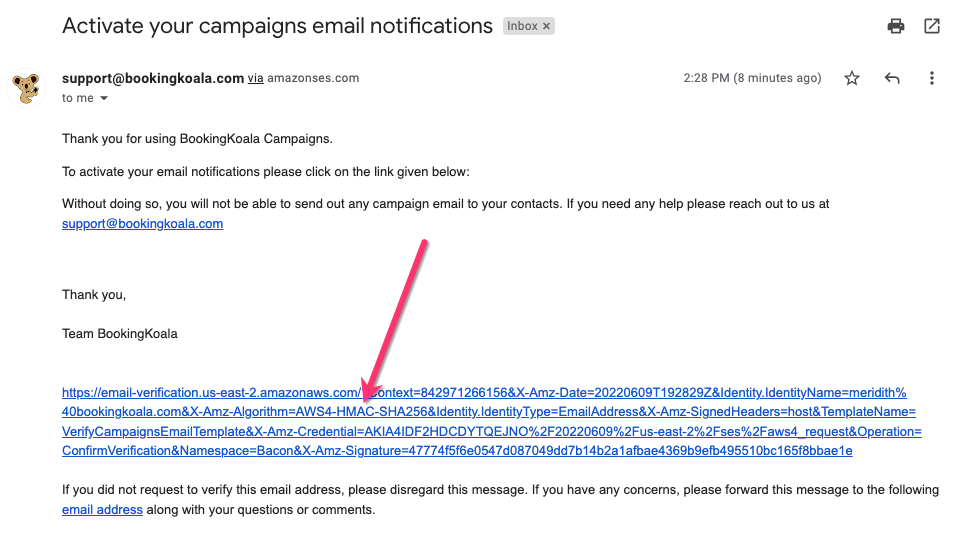
Task: Click the "Thank you for using BookingKoala Campaigns" line
Action: (x=197, y=139)
